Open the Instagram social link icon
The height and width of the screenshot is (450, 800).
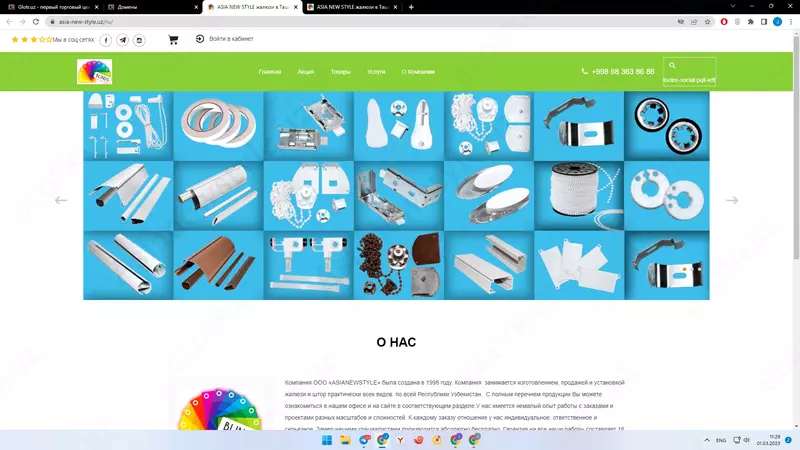click(x=139, y=40)
